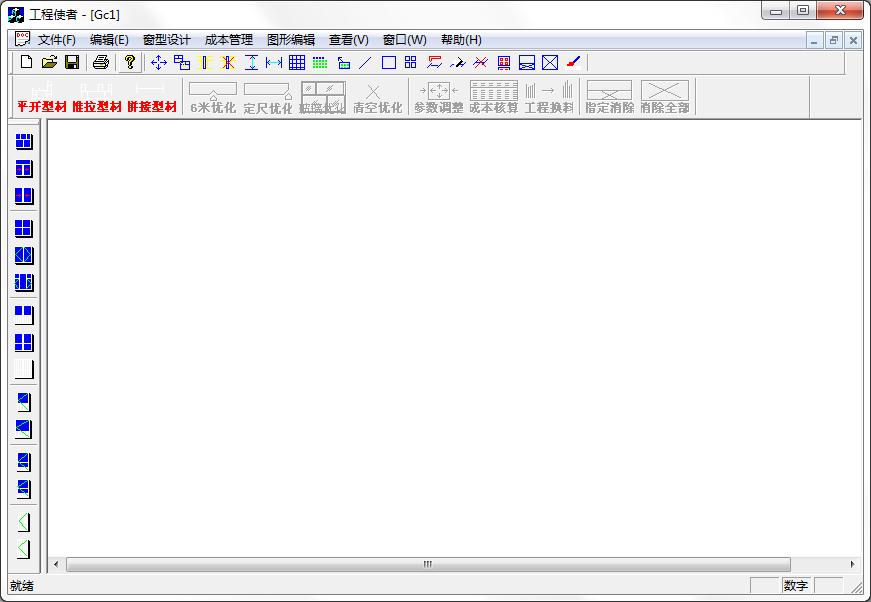
Task: Click the blue grid table icon
Action: click(x=297, y=62)
